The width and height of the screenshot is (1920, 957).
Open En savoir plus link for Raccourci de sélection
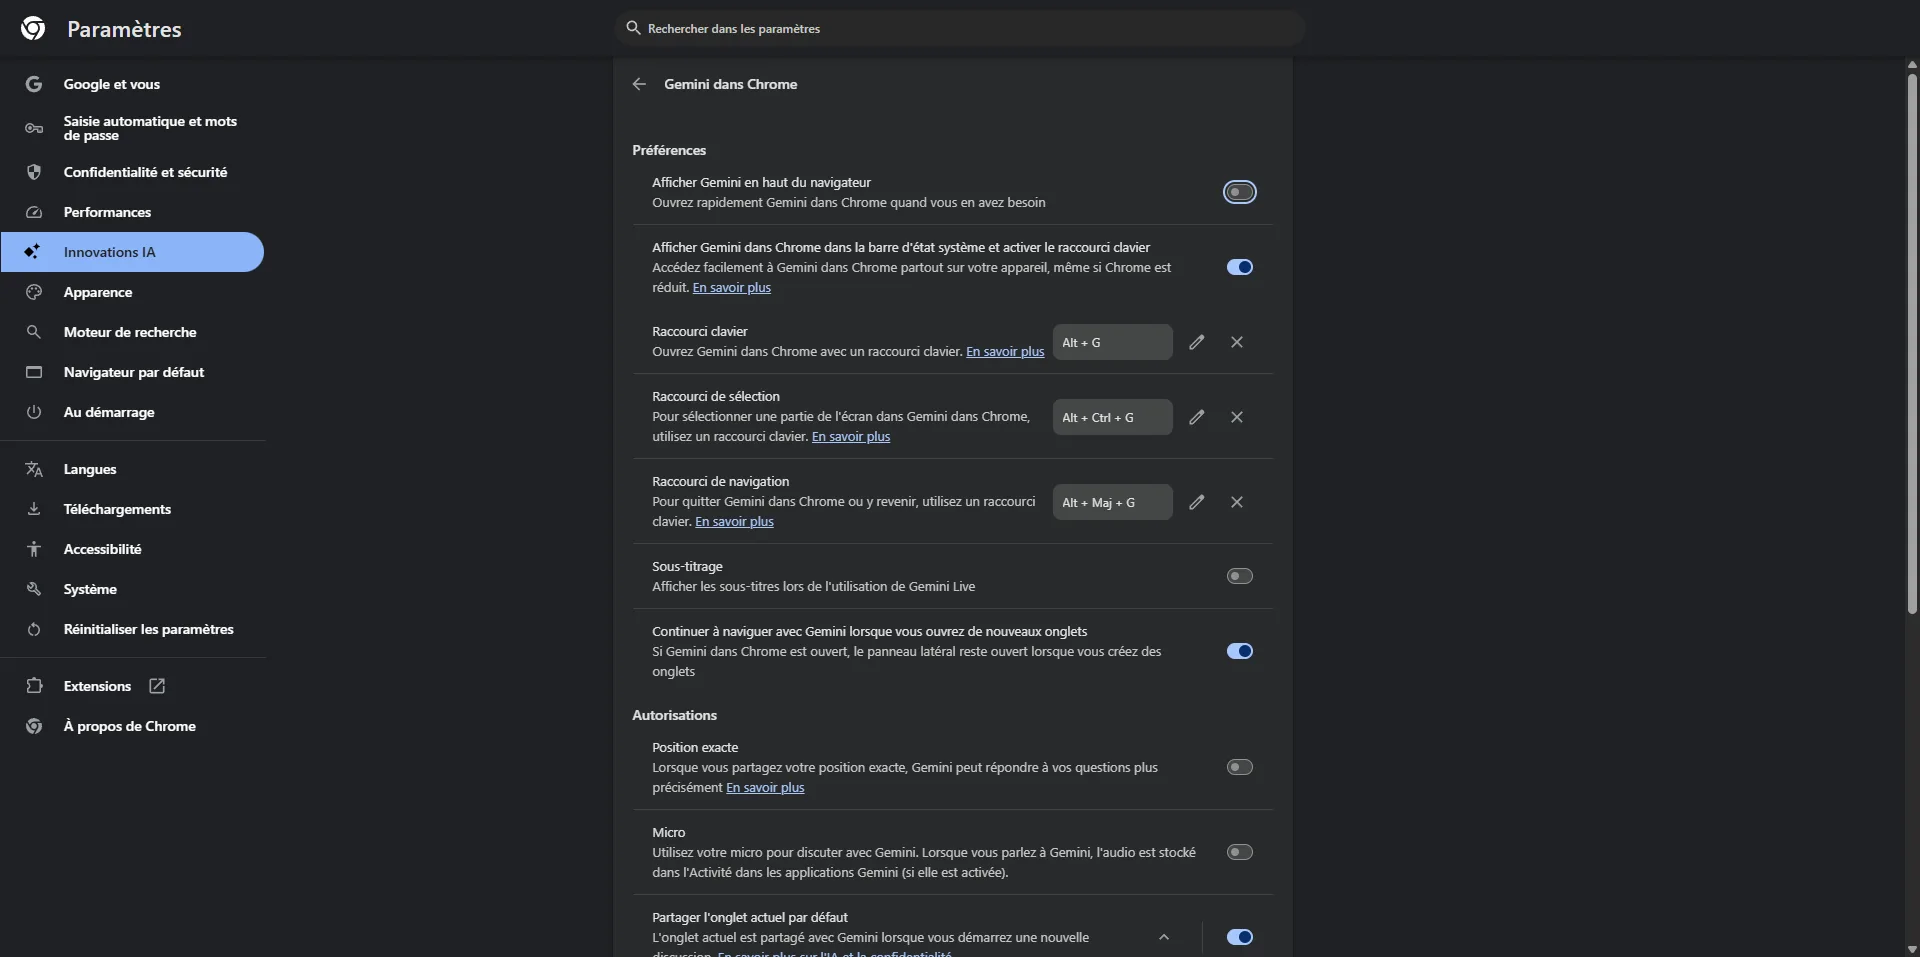[x=851, y=437]
